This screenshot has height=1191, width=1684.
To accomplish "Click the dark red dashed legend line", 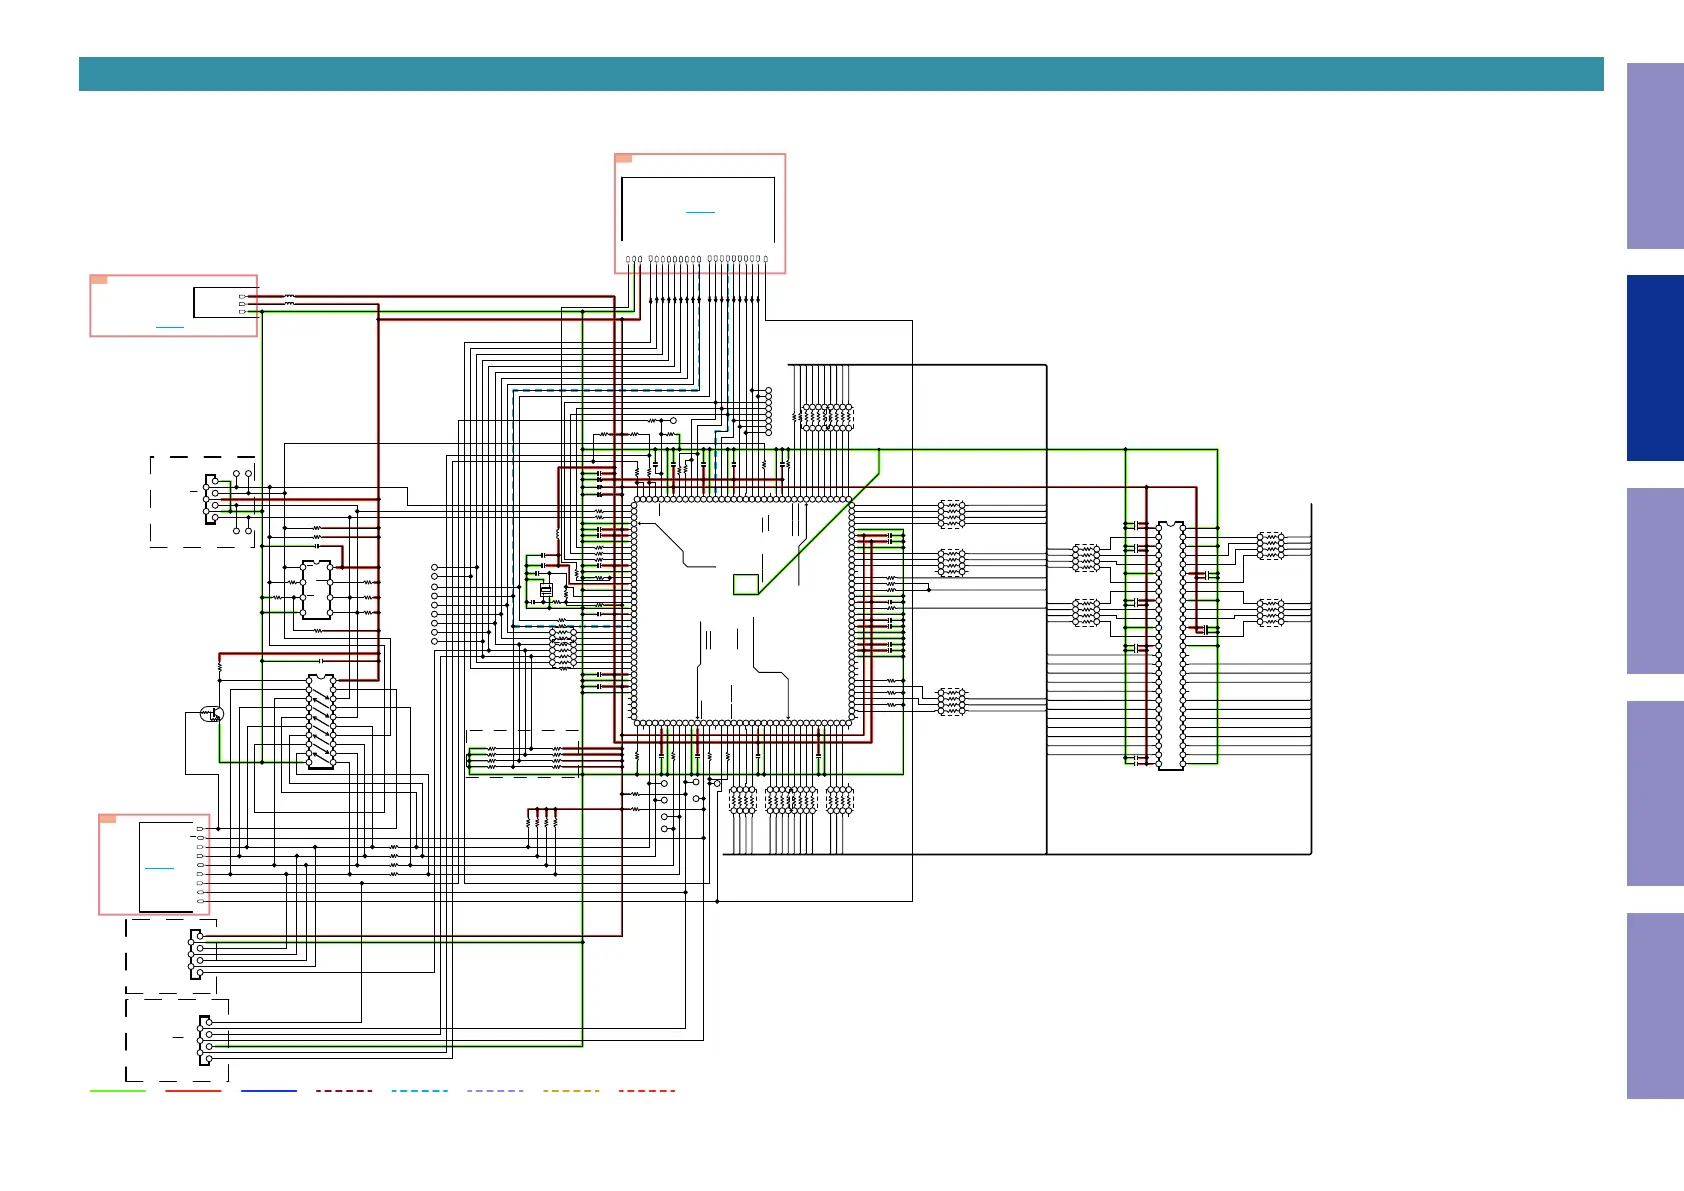I will (x=344, y=1091).
